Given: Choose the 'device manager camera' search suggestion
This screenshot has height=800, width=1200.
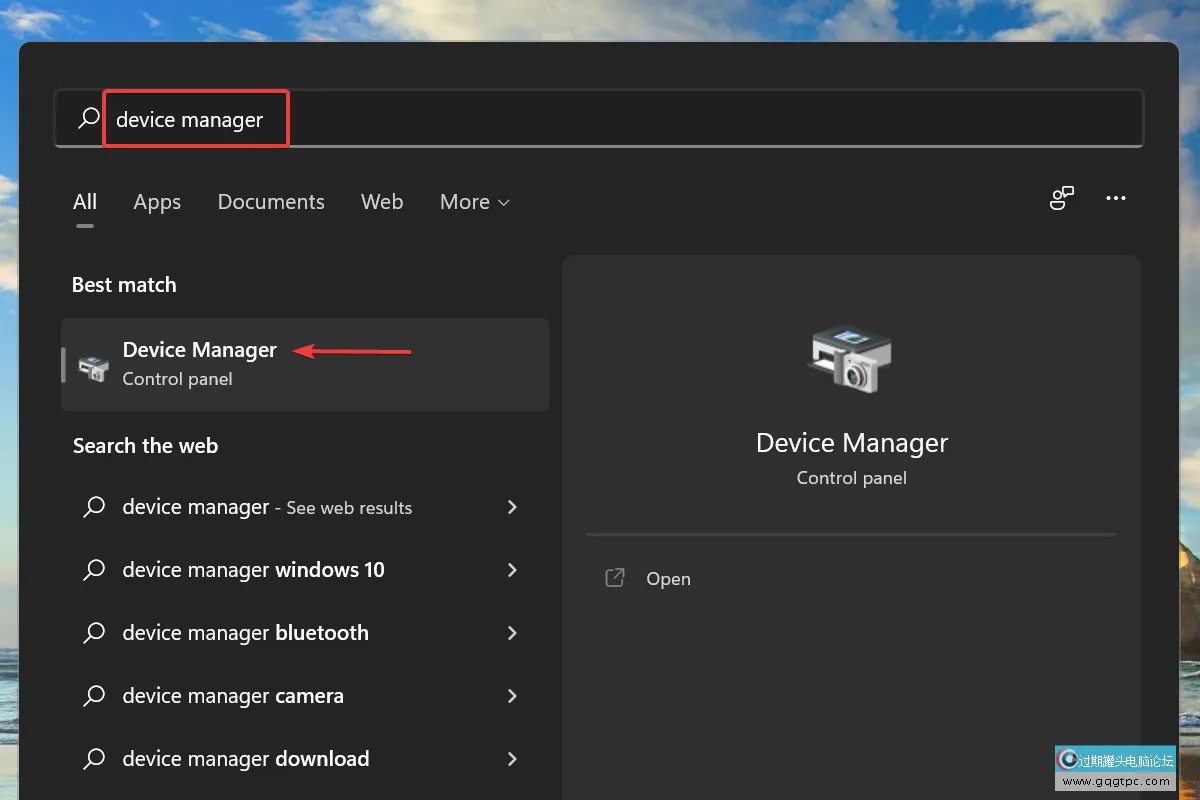Looking at the screenshot, I should 233,696.
